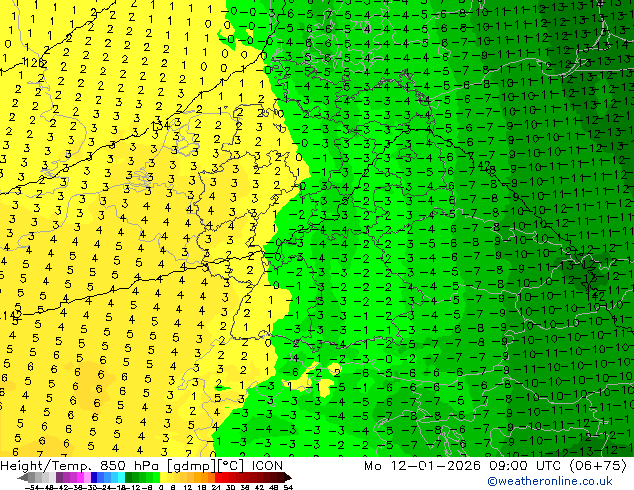Click the Mo 12-01-2026 09:00 UTC timestamp
This screenshot has height=490, width=634.
(x=464, y=466)
